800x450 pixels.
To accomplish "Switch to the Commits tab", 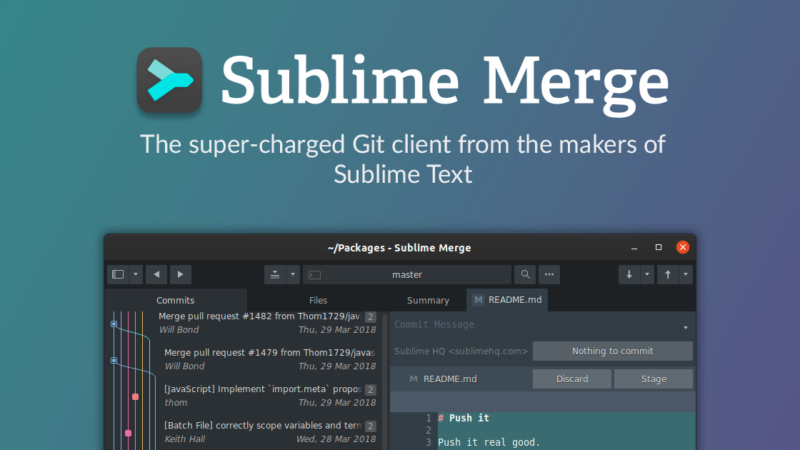I will point(175,300).
